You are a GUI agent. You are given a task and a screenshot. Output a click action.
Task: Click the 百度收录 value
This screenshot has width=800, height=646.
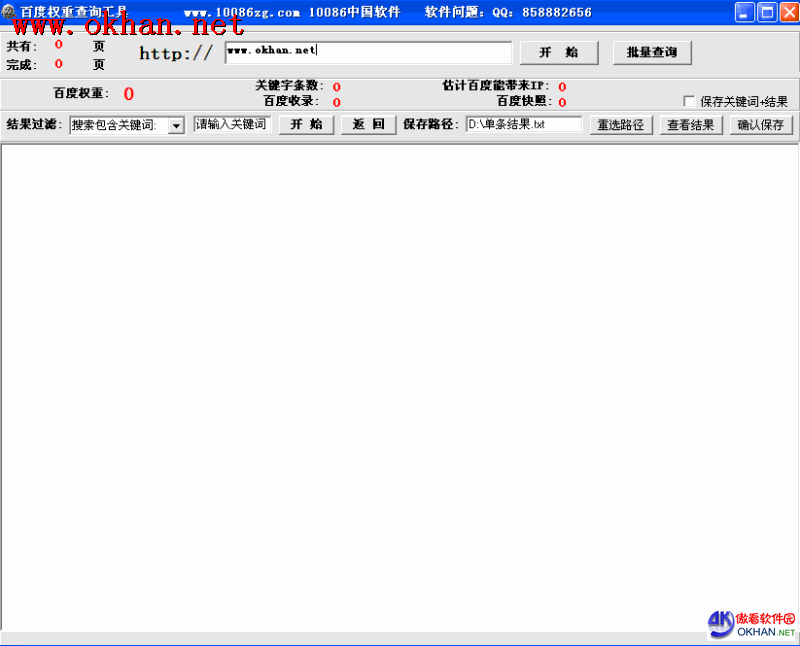[x=337, y=103]
